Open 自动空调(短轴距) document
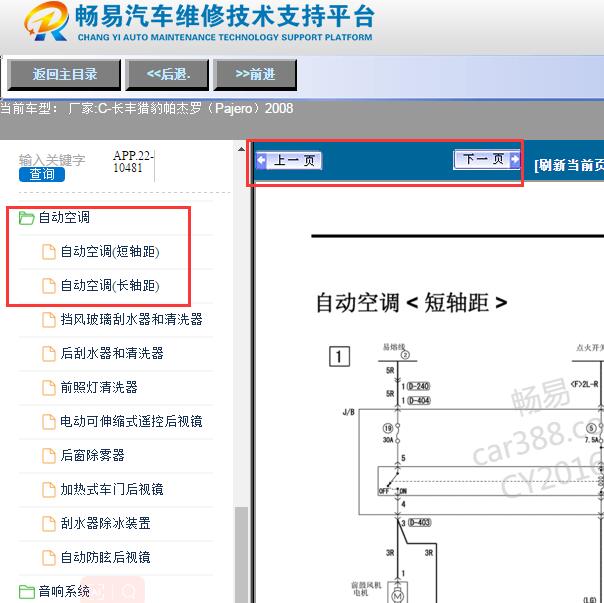Image resolution: width=604 pixels, height=603 pixels. tap(110, 252)
